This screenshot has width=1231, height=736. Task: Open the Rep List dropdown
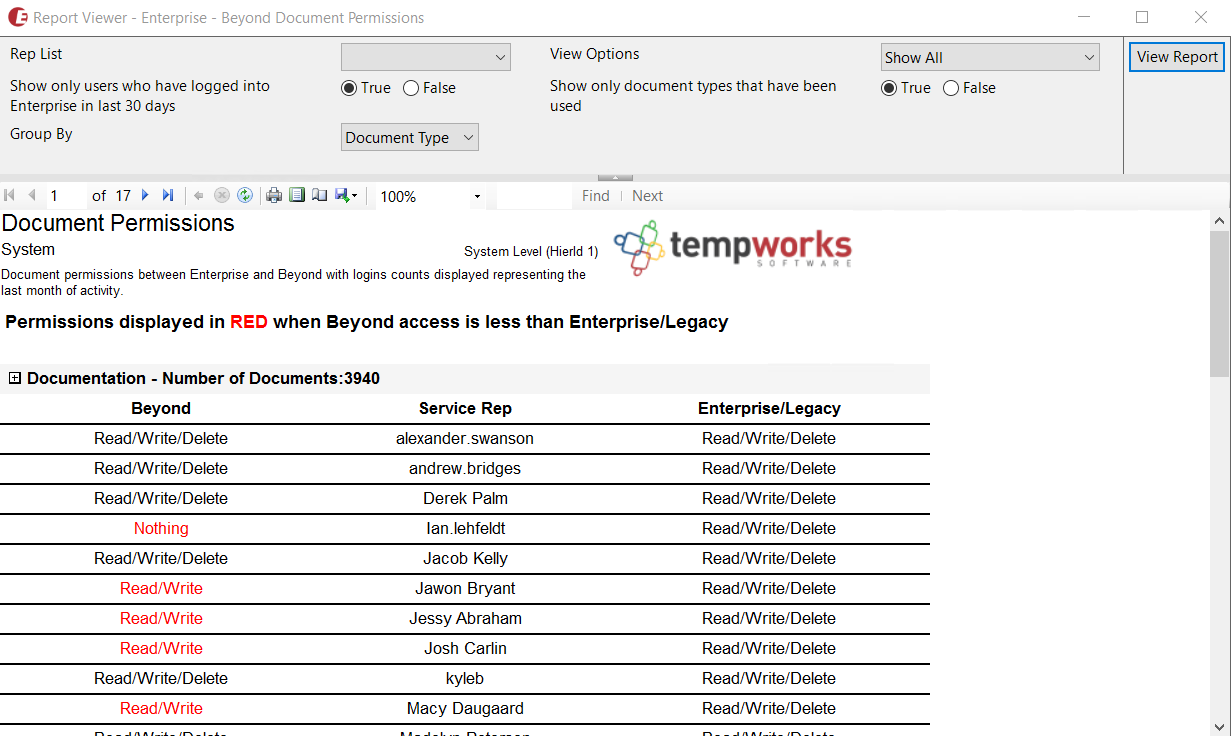[x=426, y=57]
